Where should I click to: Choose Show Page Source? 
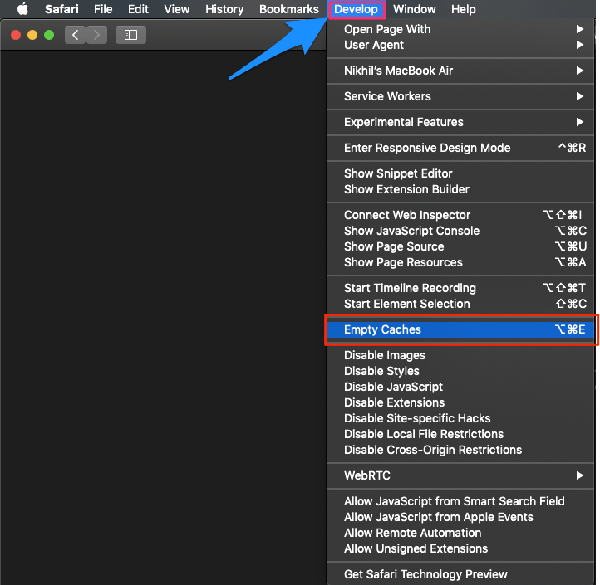[x=461, y=247]
